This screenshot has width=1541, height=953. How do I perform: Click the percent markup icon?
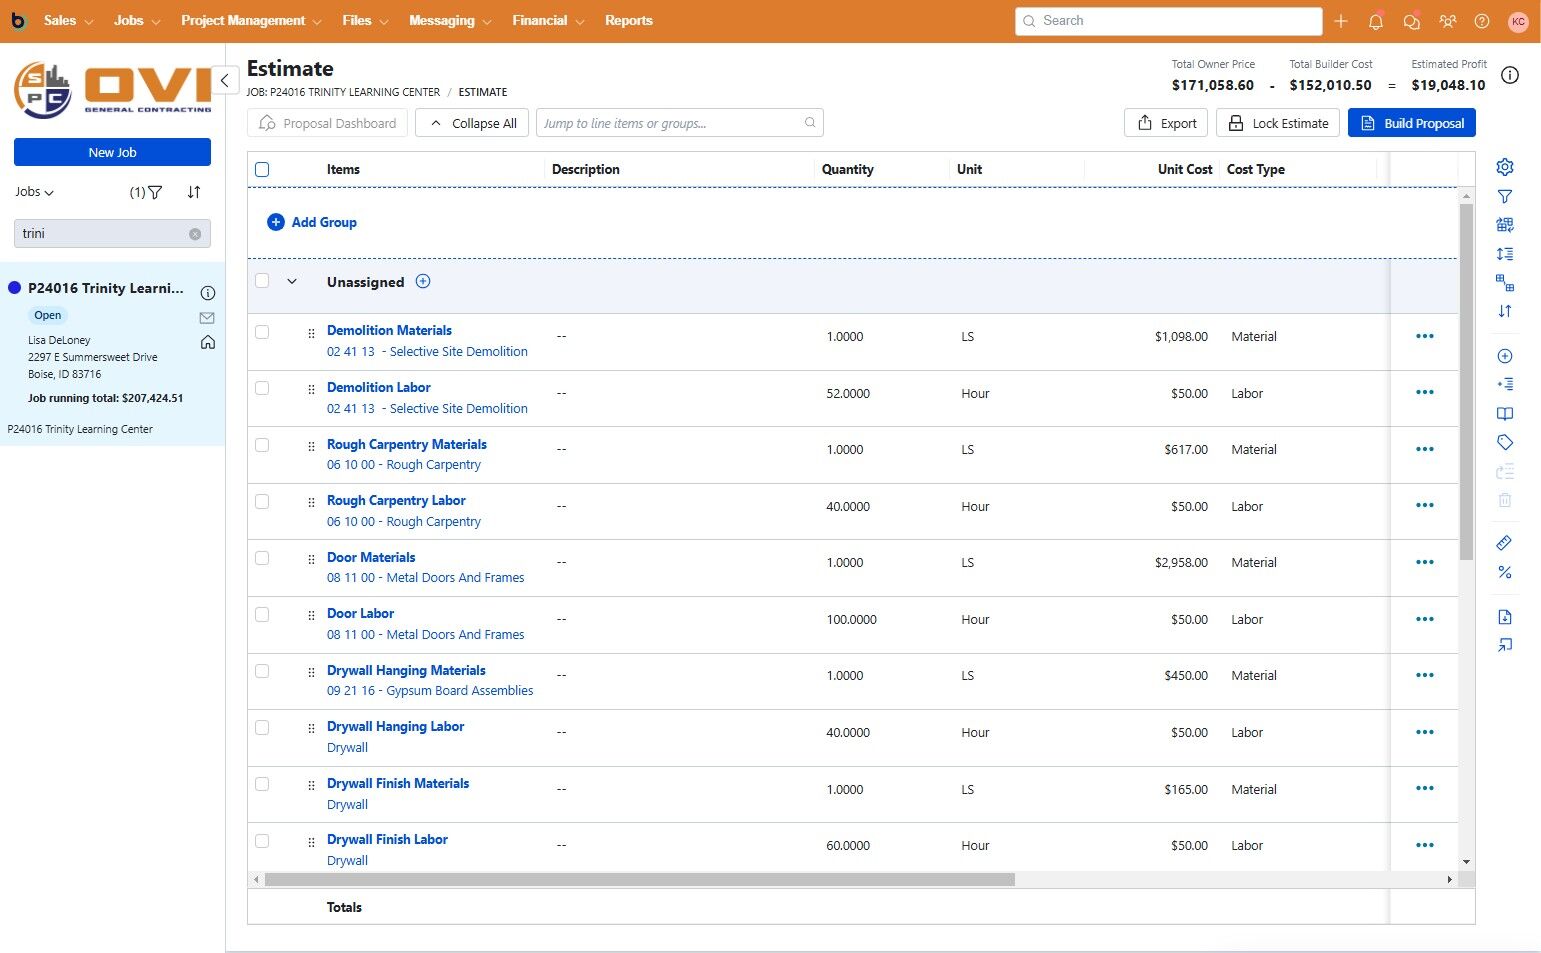[1504, 572]
